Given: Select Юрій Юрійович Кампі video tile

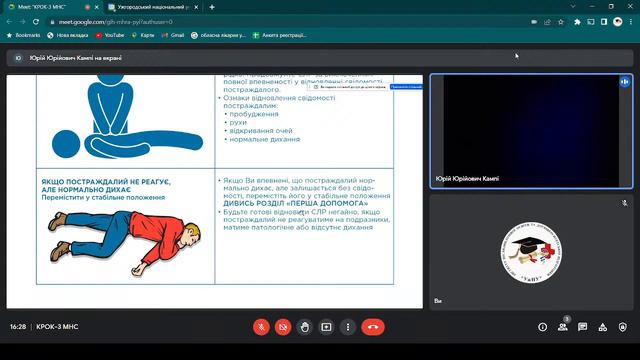Looking at the screenshot, I should [x=531, y=131].
